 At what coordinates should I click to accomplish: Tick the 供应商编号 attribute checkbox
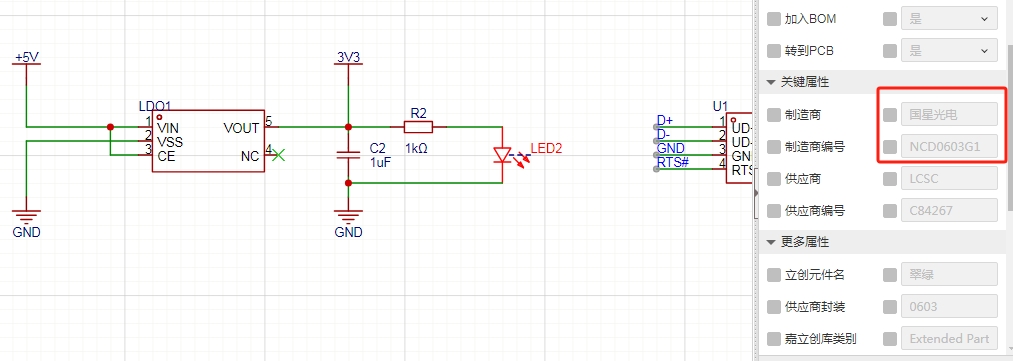pos(773,211)
